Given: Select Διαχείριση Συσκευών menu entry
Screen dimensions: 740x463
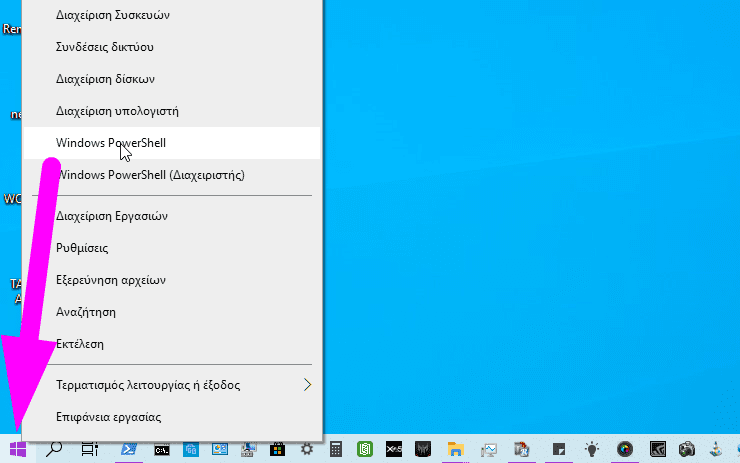Looking at the screenshot, I should 172,15.
